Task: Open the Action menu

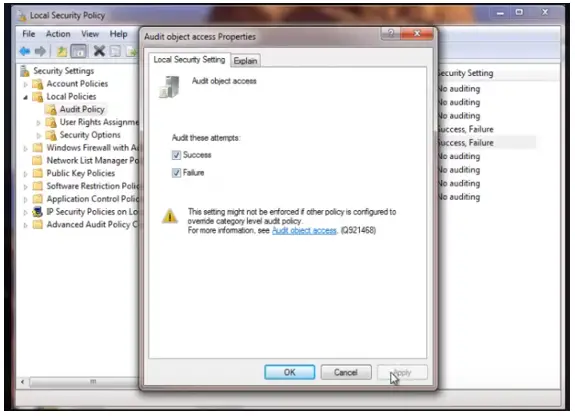Action: coord(58,34)
